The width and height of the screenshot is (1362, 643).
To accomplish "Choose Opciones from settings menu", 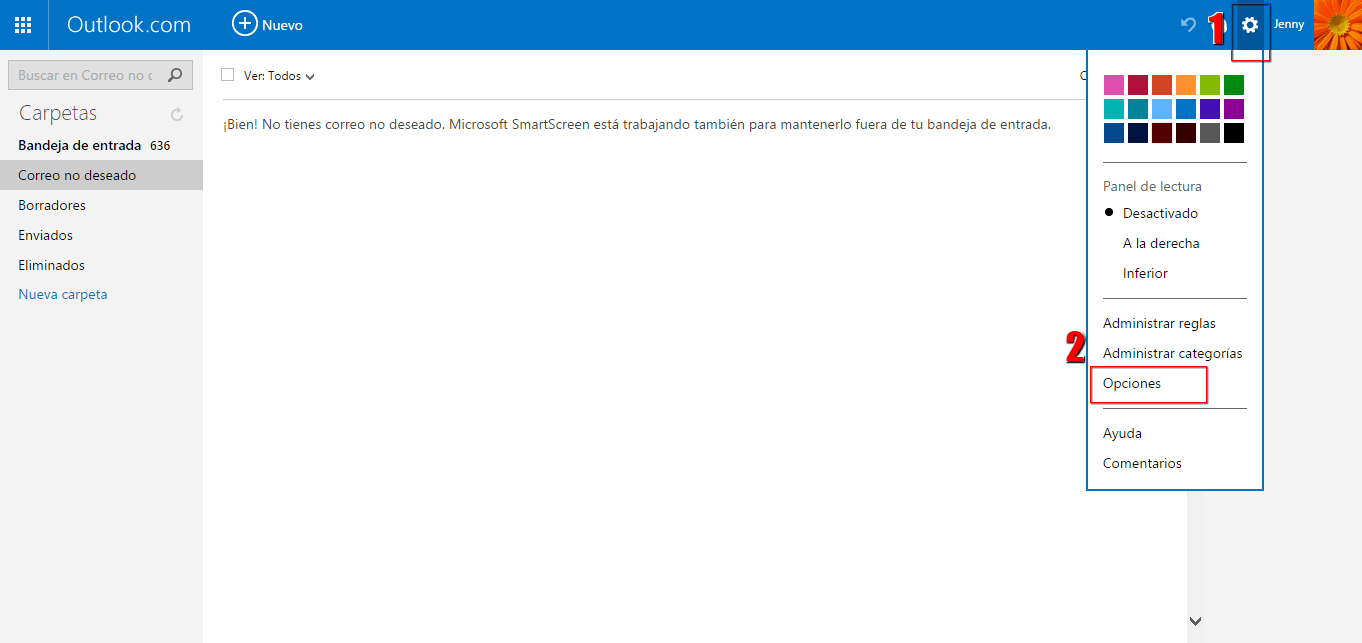I will [x=1132, y=383].
